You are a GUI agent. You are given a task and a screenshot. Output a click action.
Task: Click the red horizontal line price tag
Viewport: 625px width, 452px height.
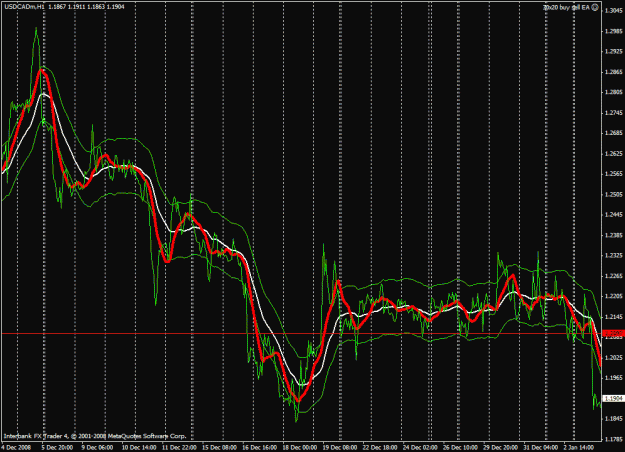coord(613,333)
